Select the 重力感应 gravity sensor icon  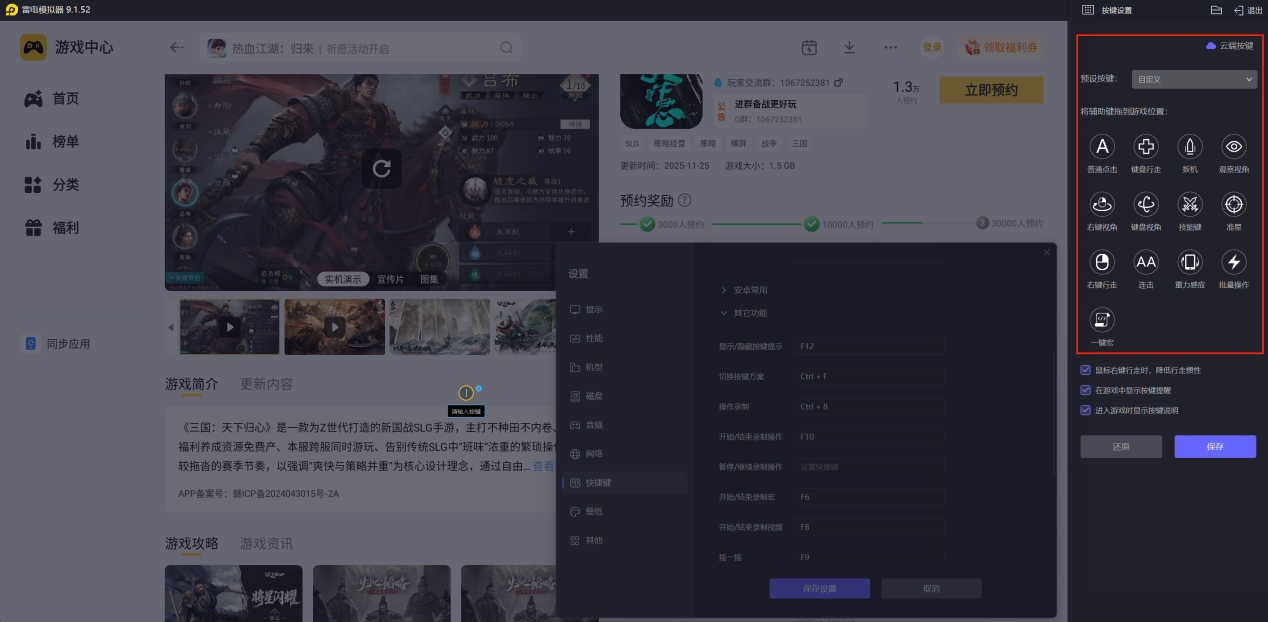[1190, 263]
